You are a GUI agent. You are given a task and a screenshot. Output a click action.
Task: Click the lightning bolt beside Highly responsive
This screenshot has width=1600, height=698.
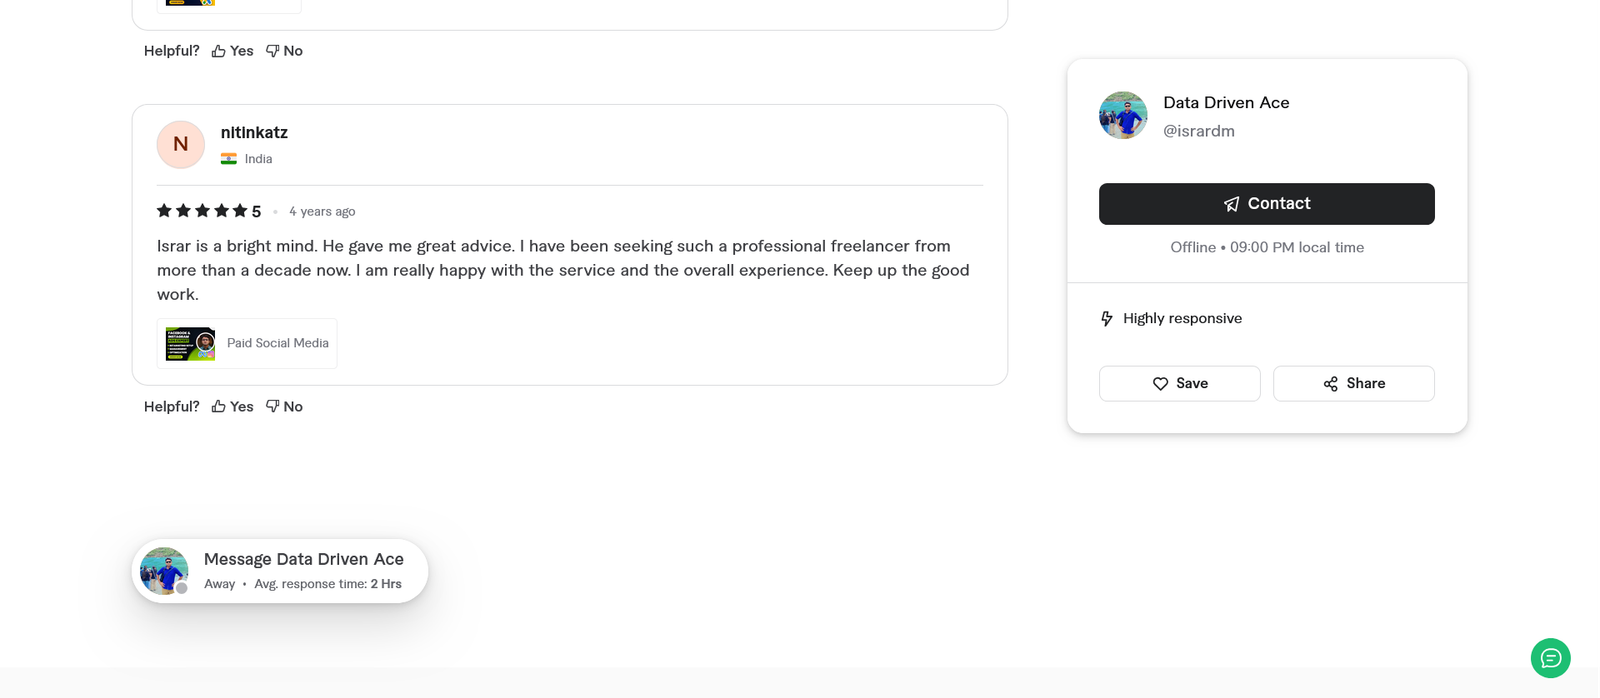(x=1106, y=318)
